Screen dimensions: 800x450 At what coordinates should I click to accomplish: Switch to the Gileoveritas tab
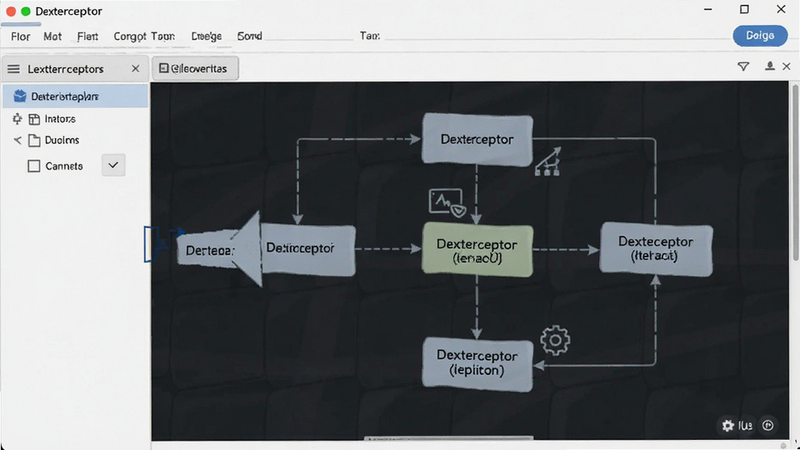(195, 68)
